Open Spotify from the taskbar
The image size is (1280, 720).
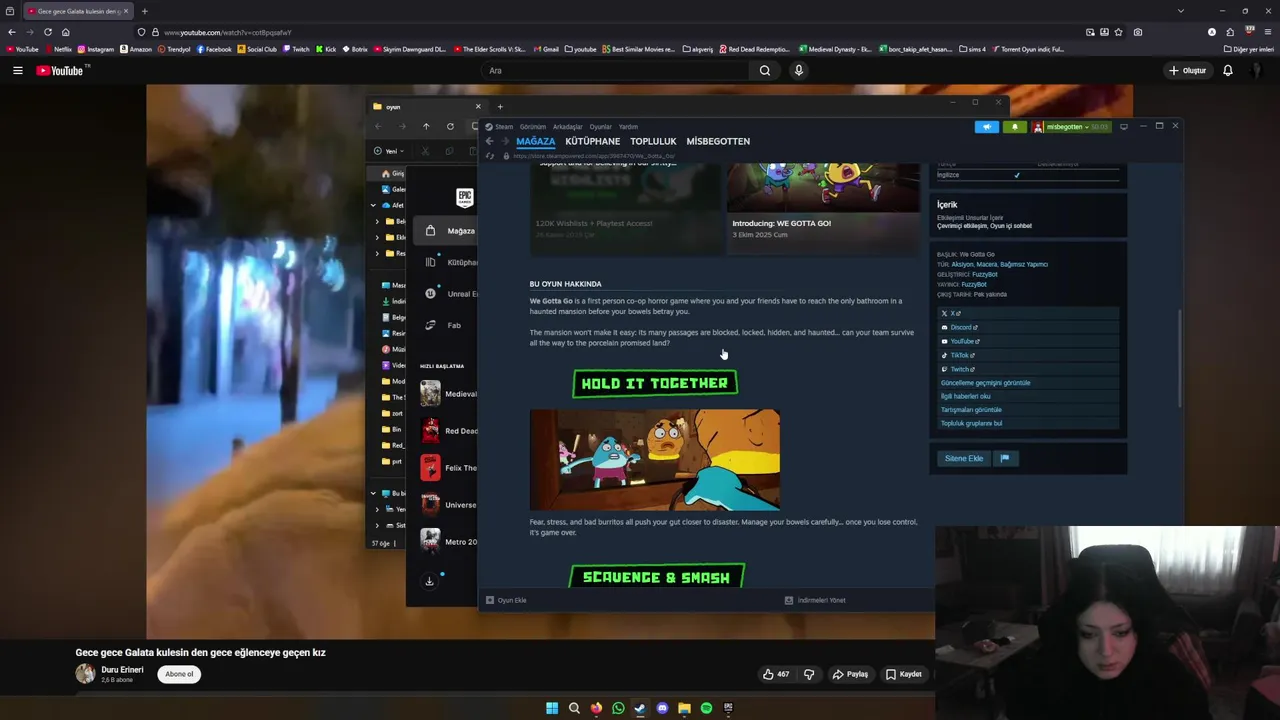tap(706, 708)
